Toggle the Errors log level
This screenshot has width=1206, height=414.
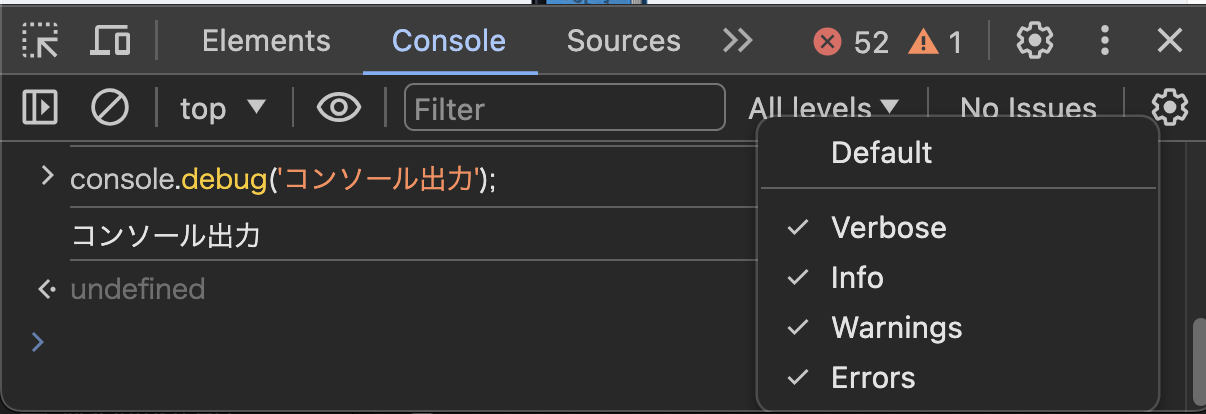pos(873,378)
